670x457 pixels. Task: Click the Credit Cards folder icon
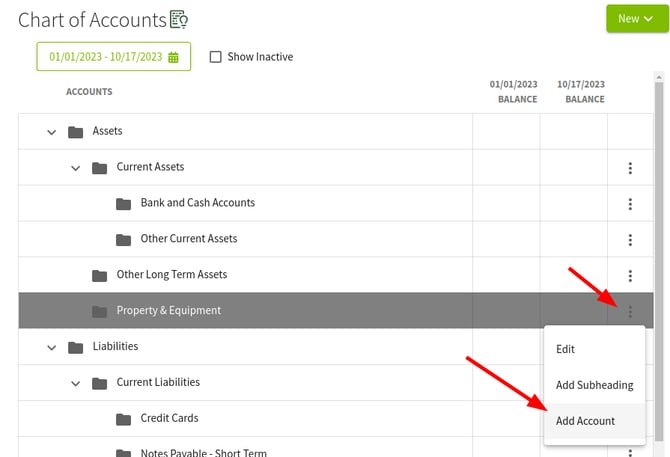click(124, 419)
